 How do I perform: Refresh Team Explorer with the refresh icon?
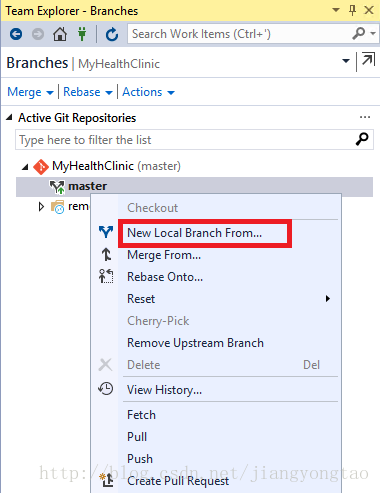click(x=112, y=34)
